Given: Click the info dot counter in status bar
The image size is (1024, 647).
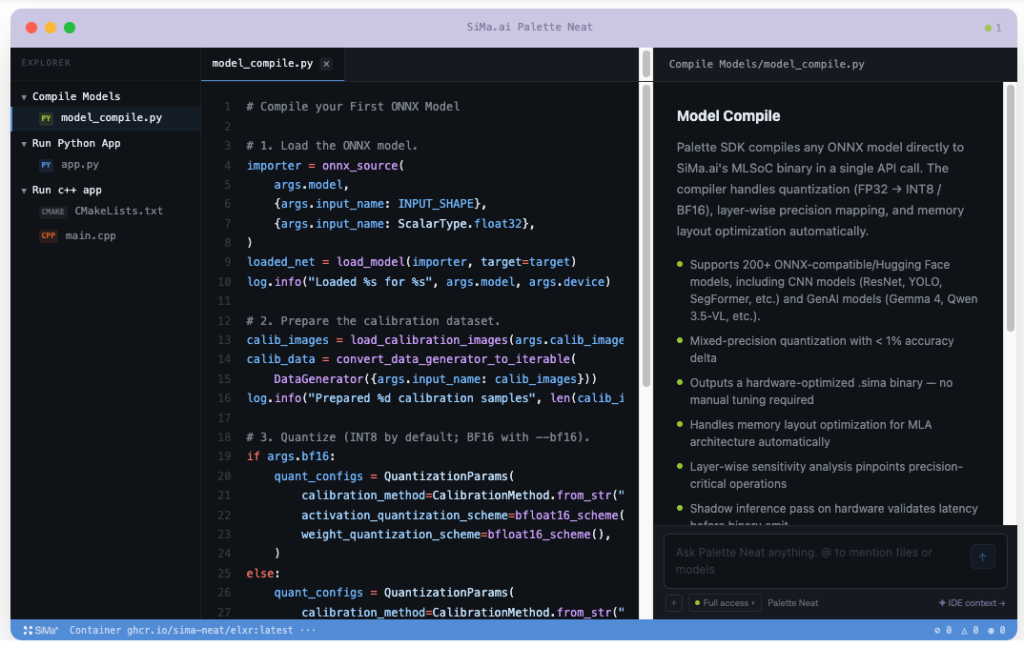Looking at the screenshot, I should coord(997,630).
